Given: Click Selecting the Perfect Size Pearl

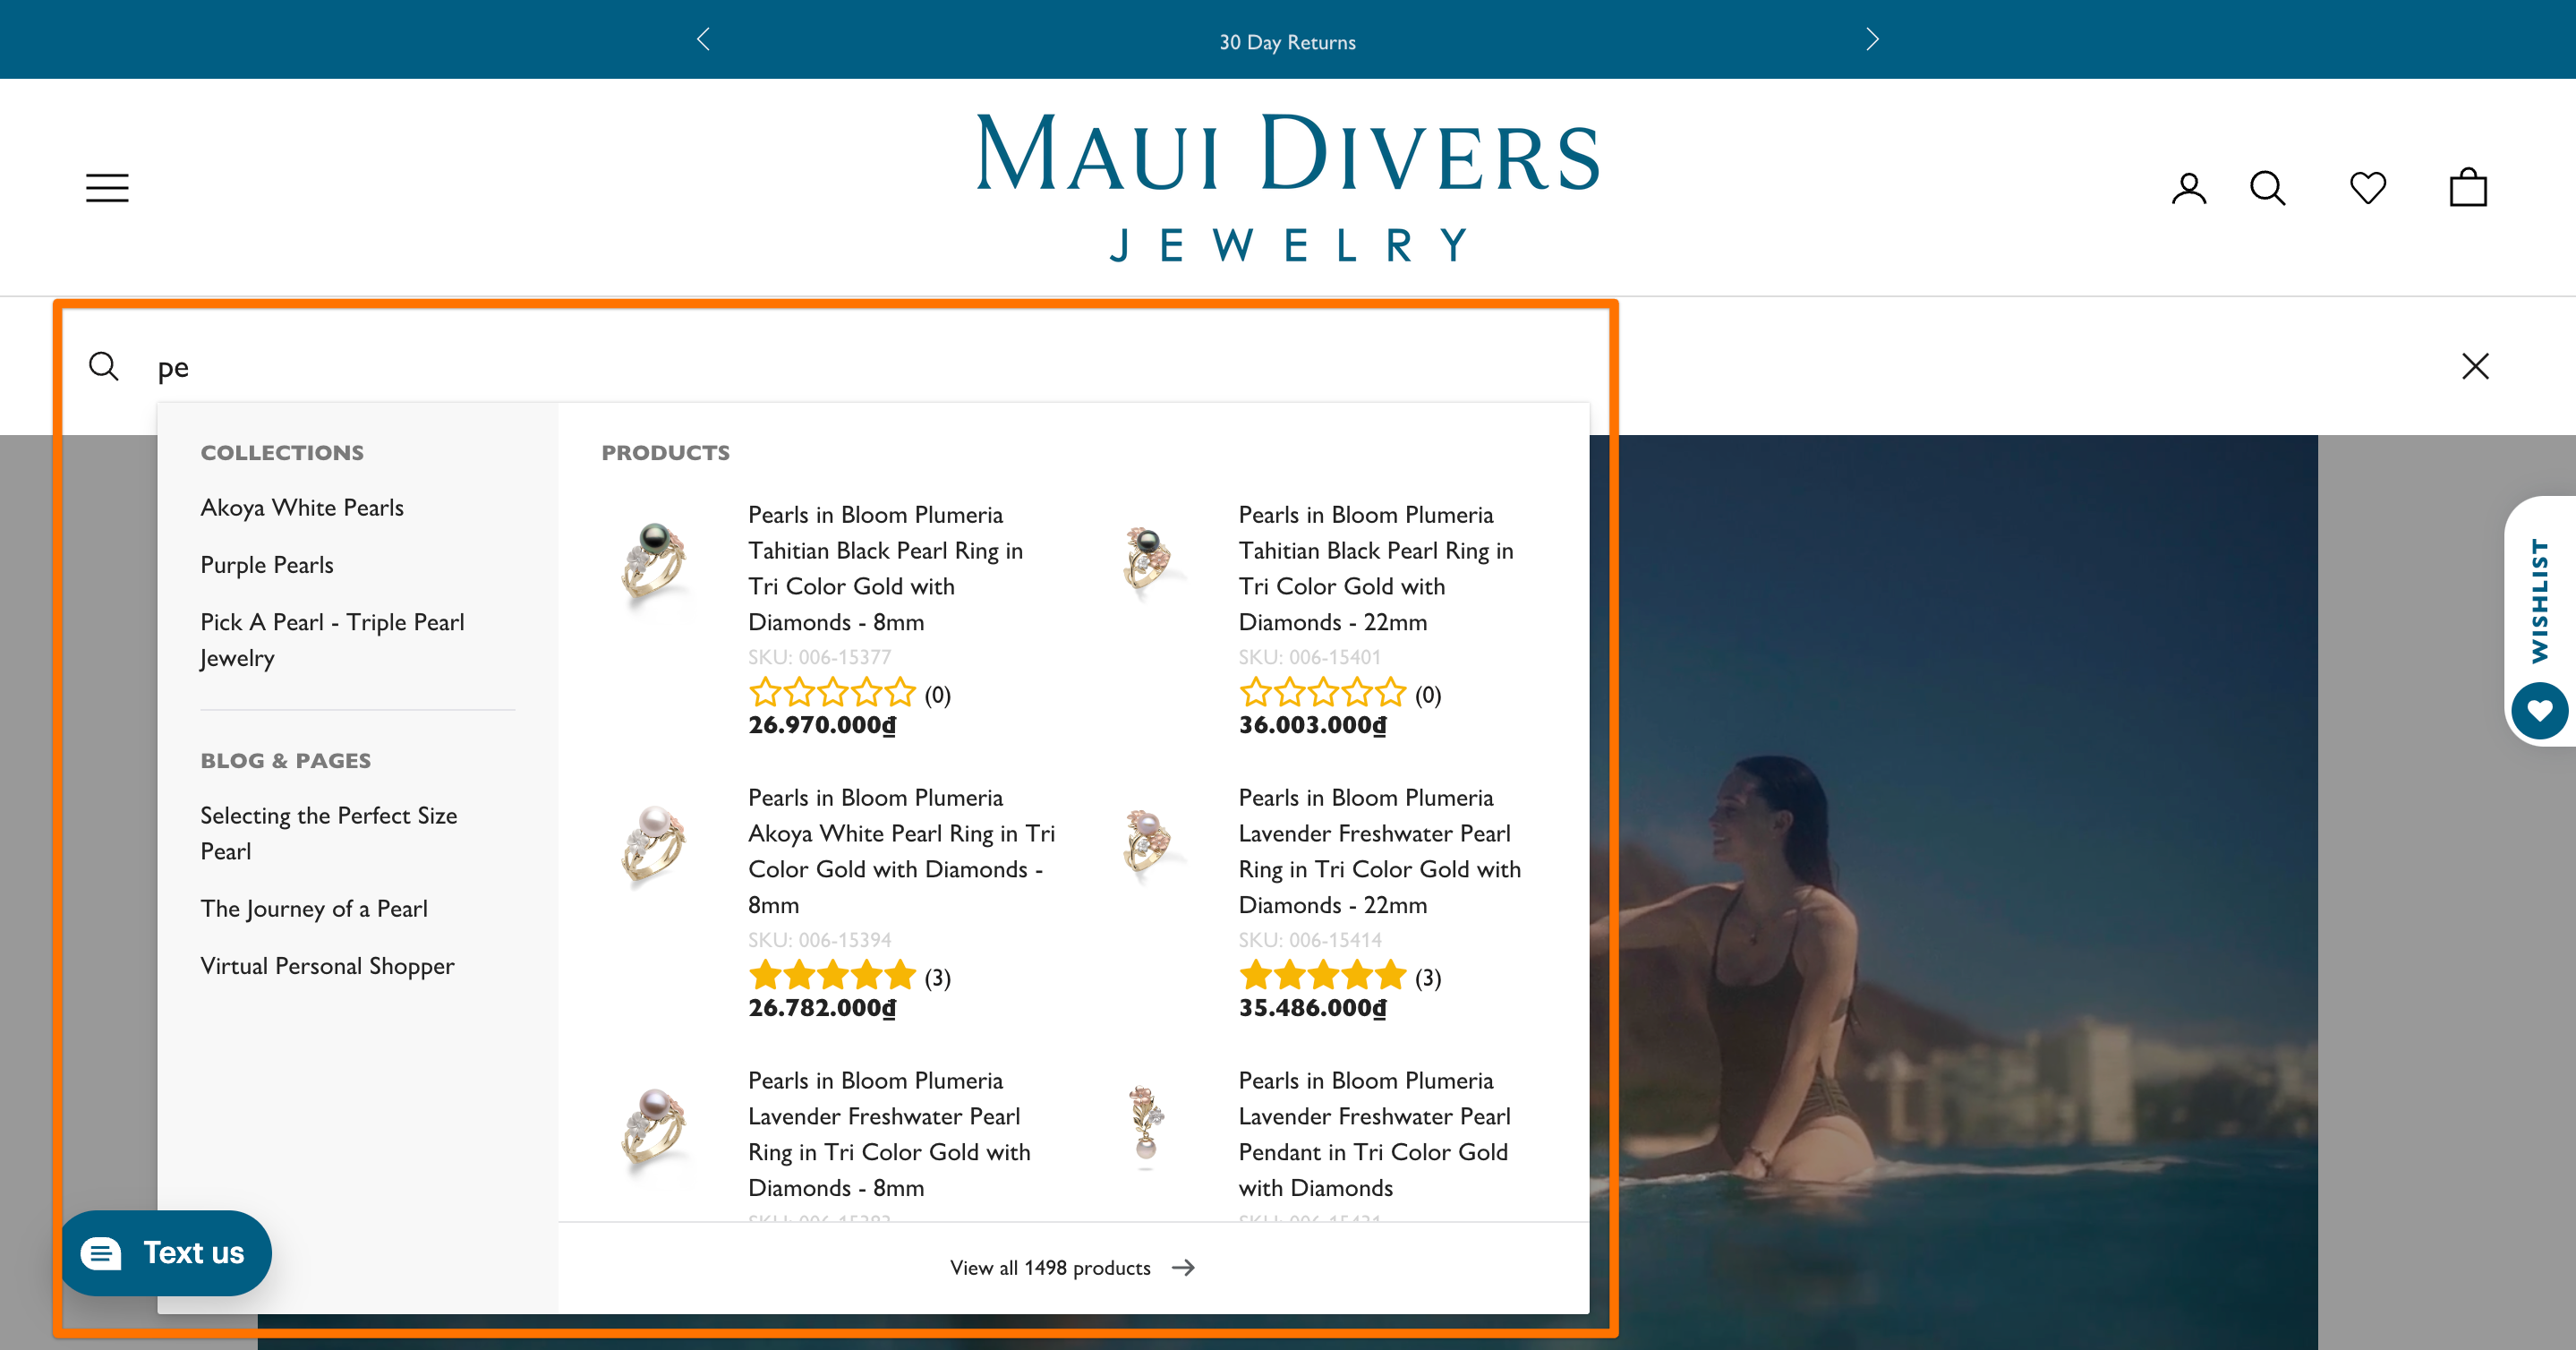Looking at the screenshot, I should pos(328,833).
